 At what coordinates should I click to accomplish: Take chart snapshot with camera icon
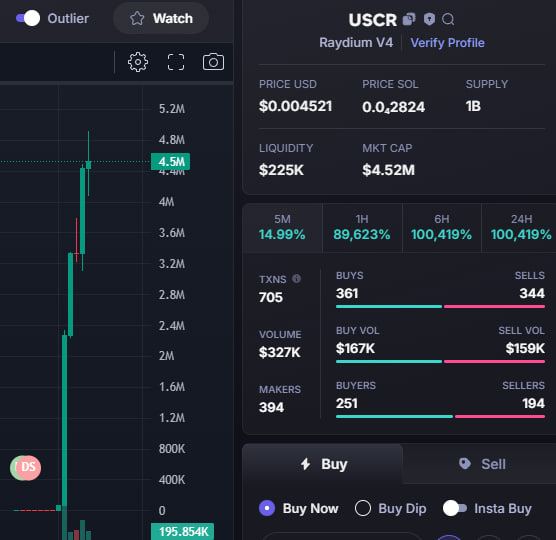(x=213, y=62)
